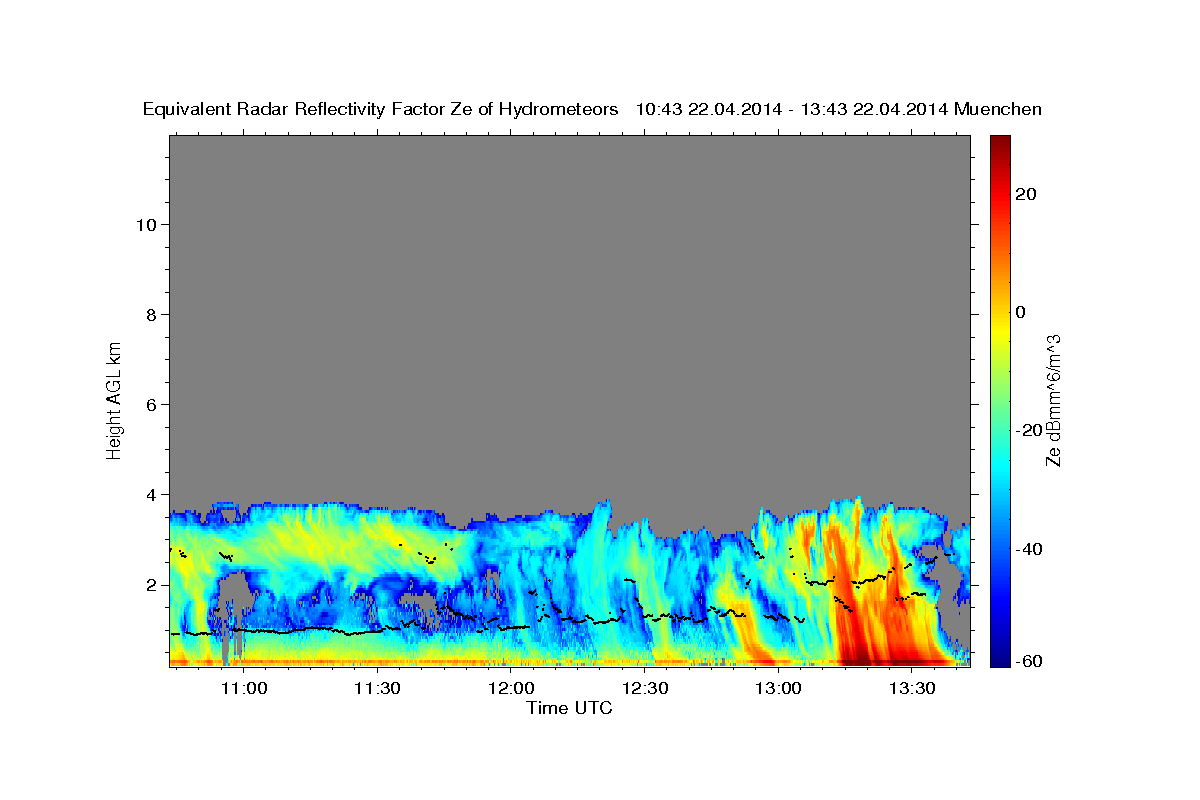Click the height tick label '4'
The image size is (1200, 800).
[151, 494]
